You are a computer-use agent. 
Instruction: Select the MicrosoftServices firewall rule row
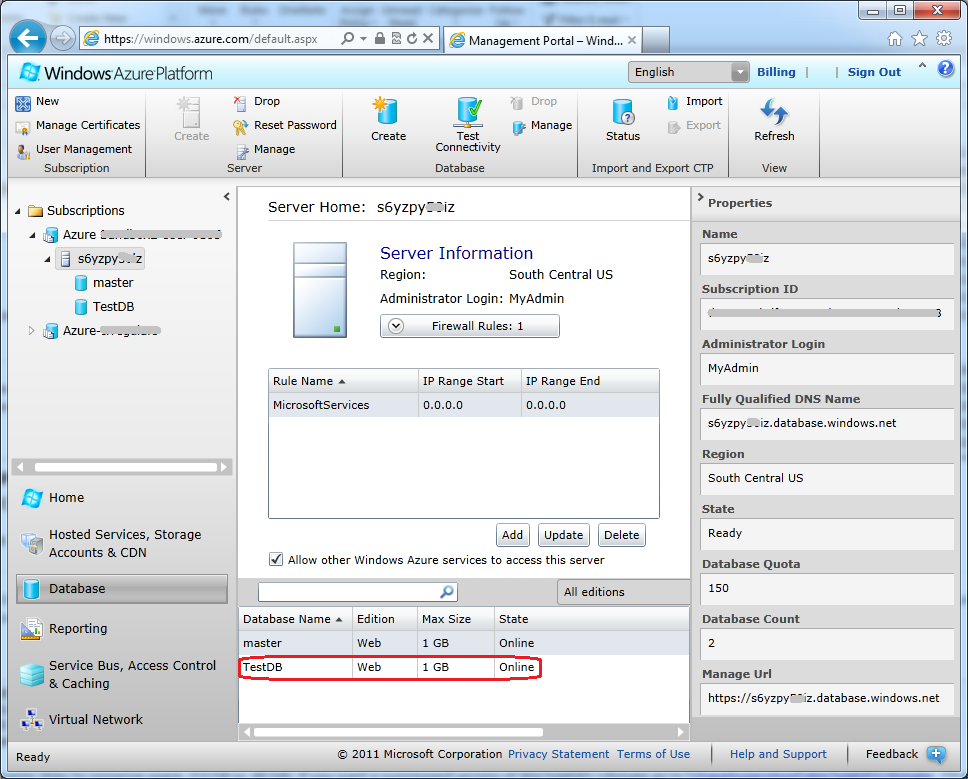(464, 405)
